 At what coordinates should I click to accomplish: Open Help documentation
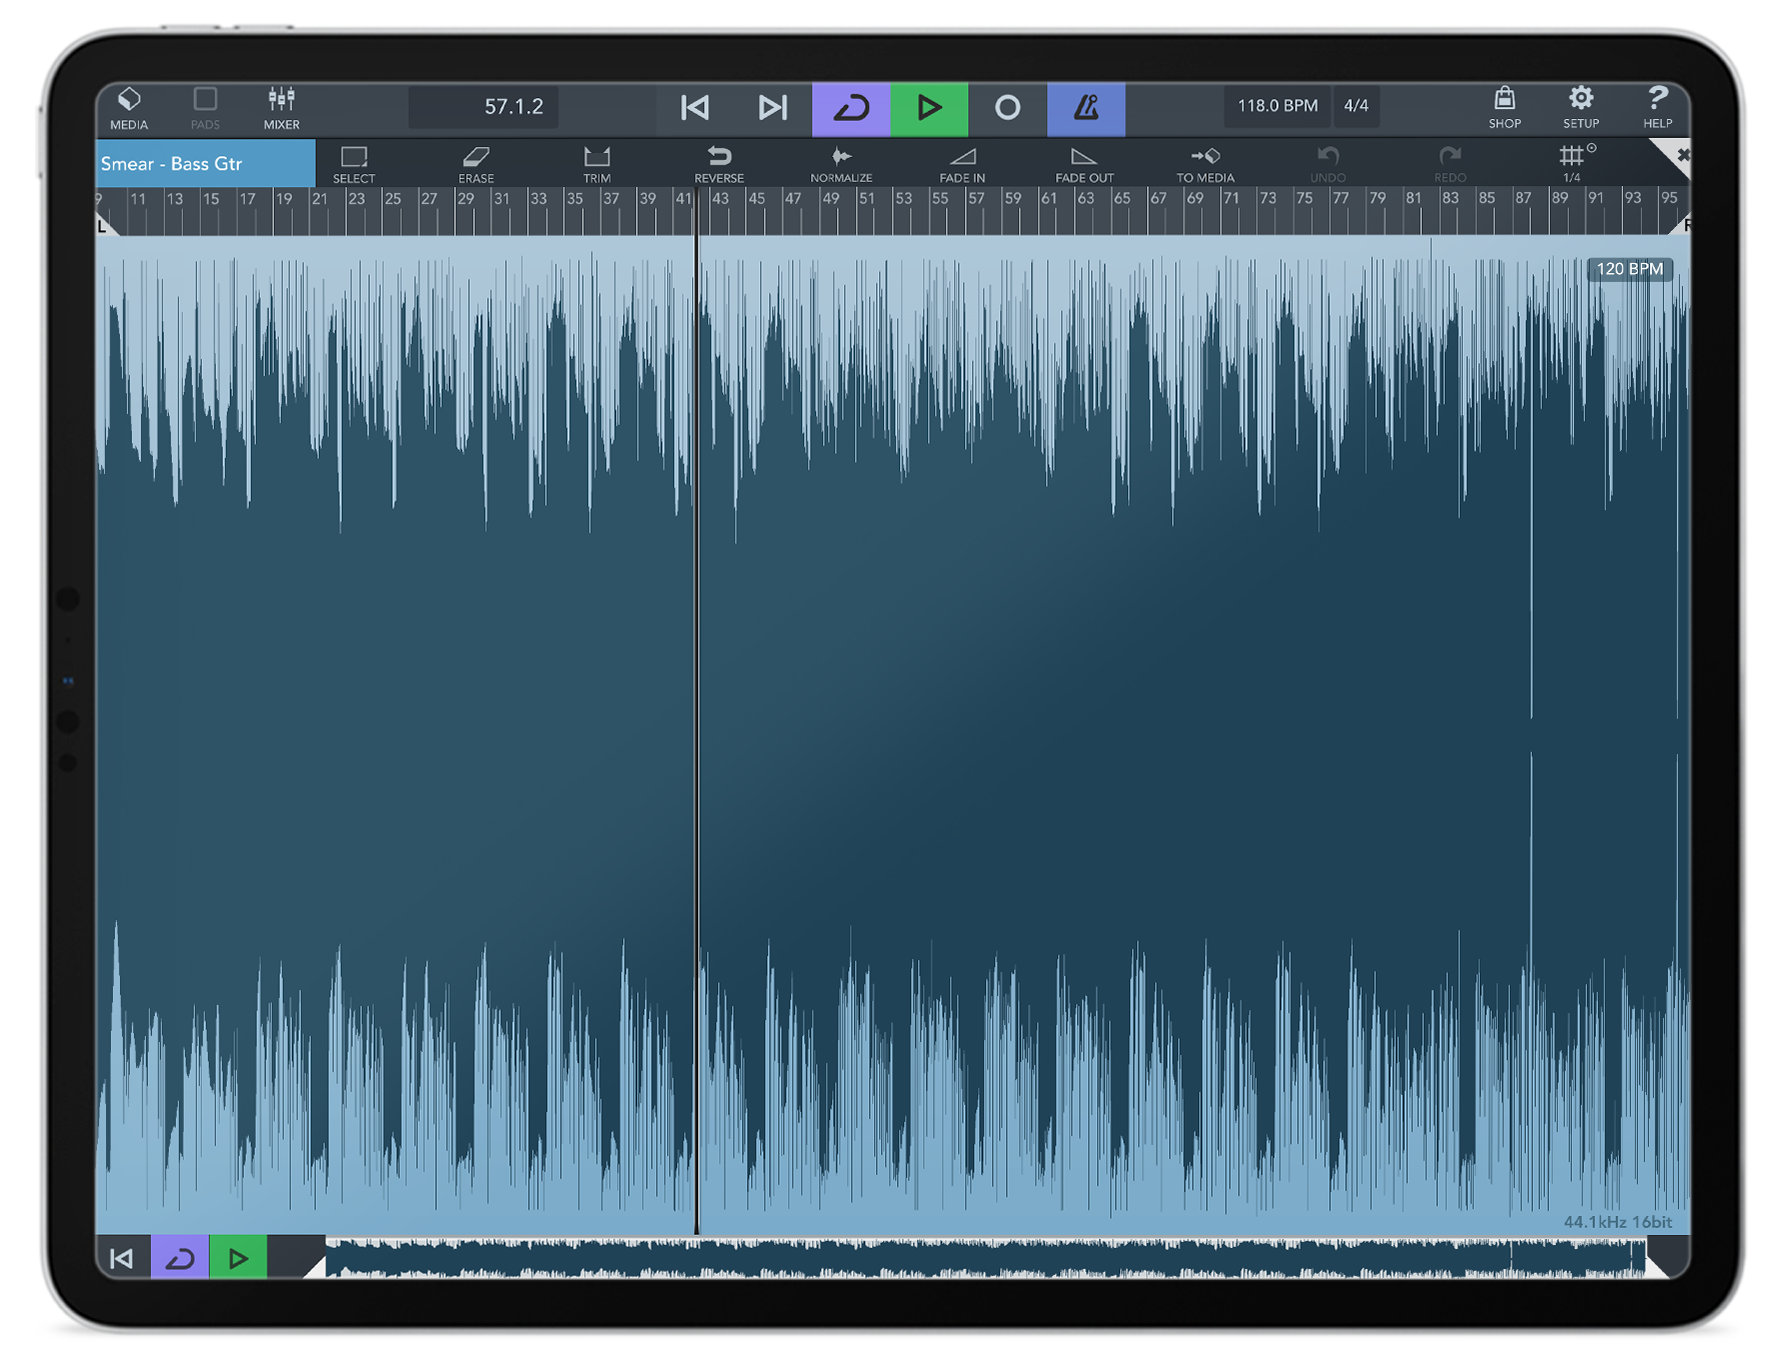tap(1658, 105)
